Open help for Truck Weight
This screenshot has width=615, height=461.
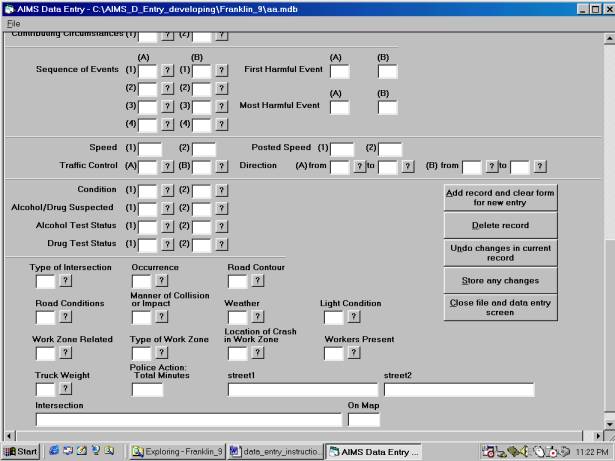click(x=66, y=389)
